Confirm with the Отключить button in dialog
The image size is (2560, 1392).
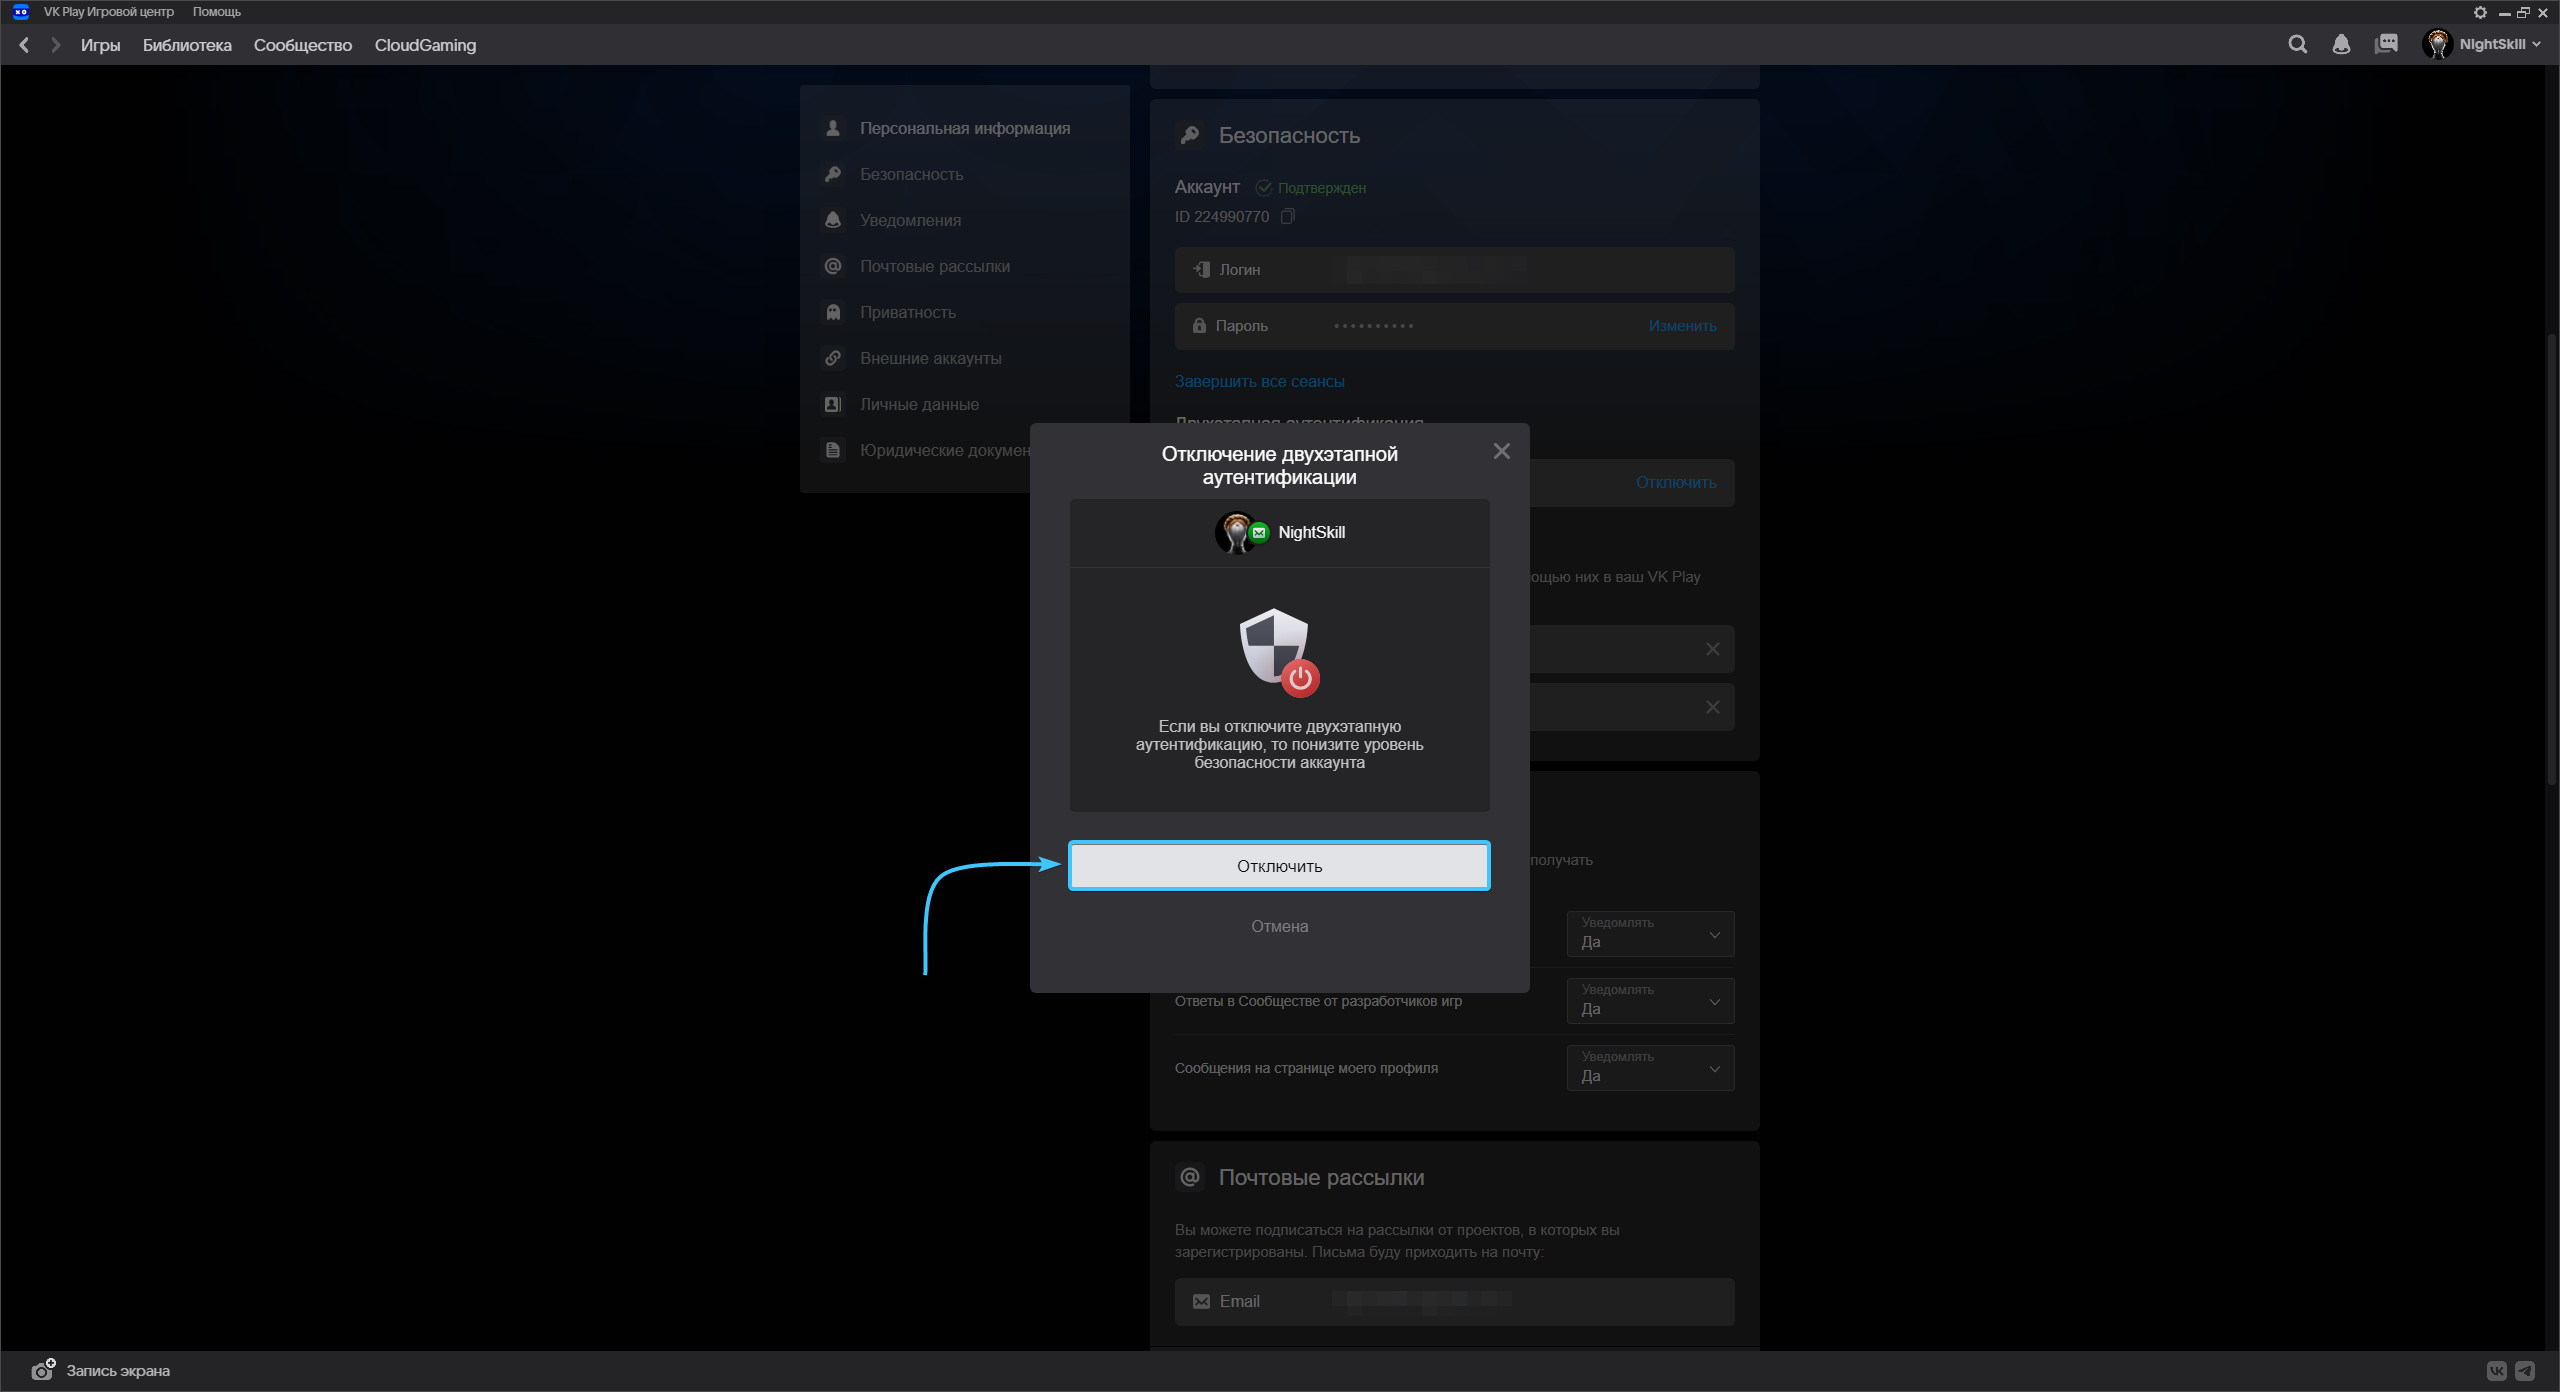pyautogui.click(x=1279, y=866)
